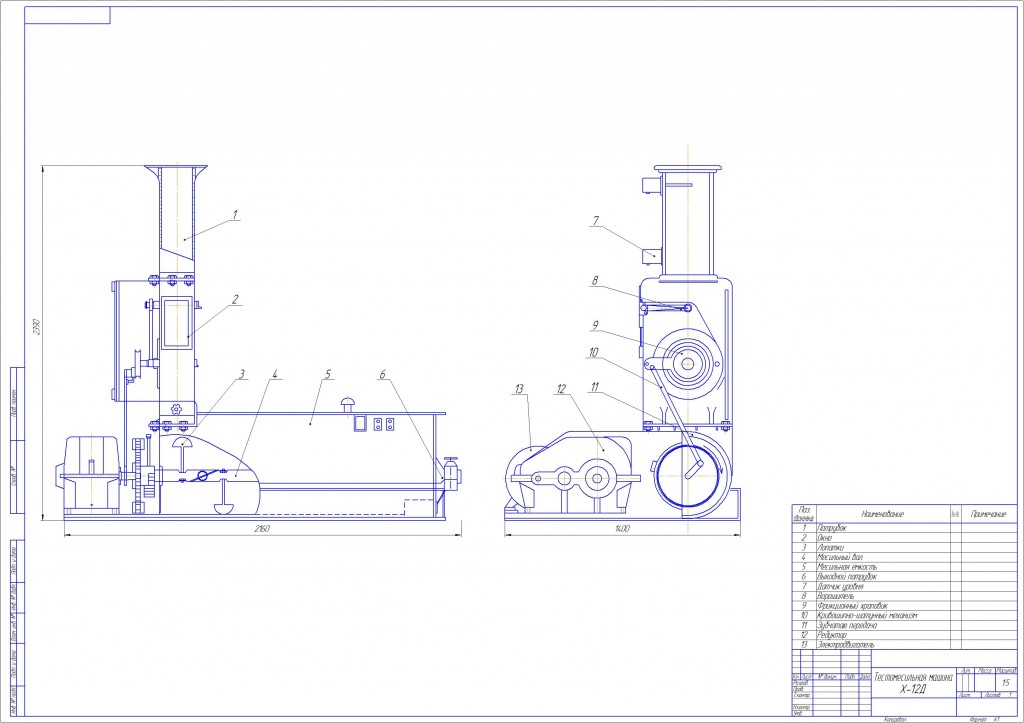The width and height of the screenshot is (1024, 723).
Task: Click the 'Х-12Д' model designation text
Action: tap(912, 690)
